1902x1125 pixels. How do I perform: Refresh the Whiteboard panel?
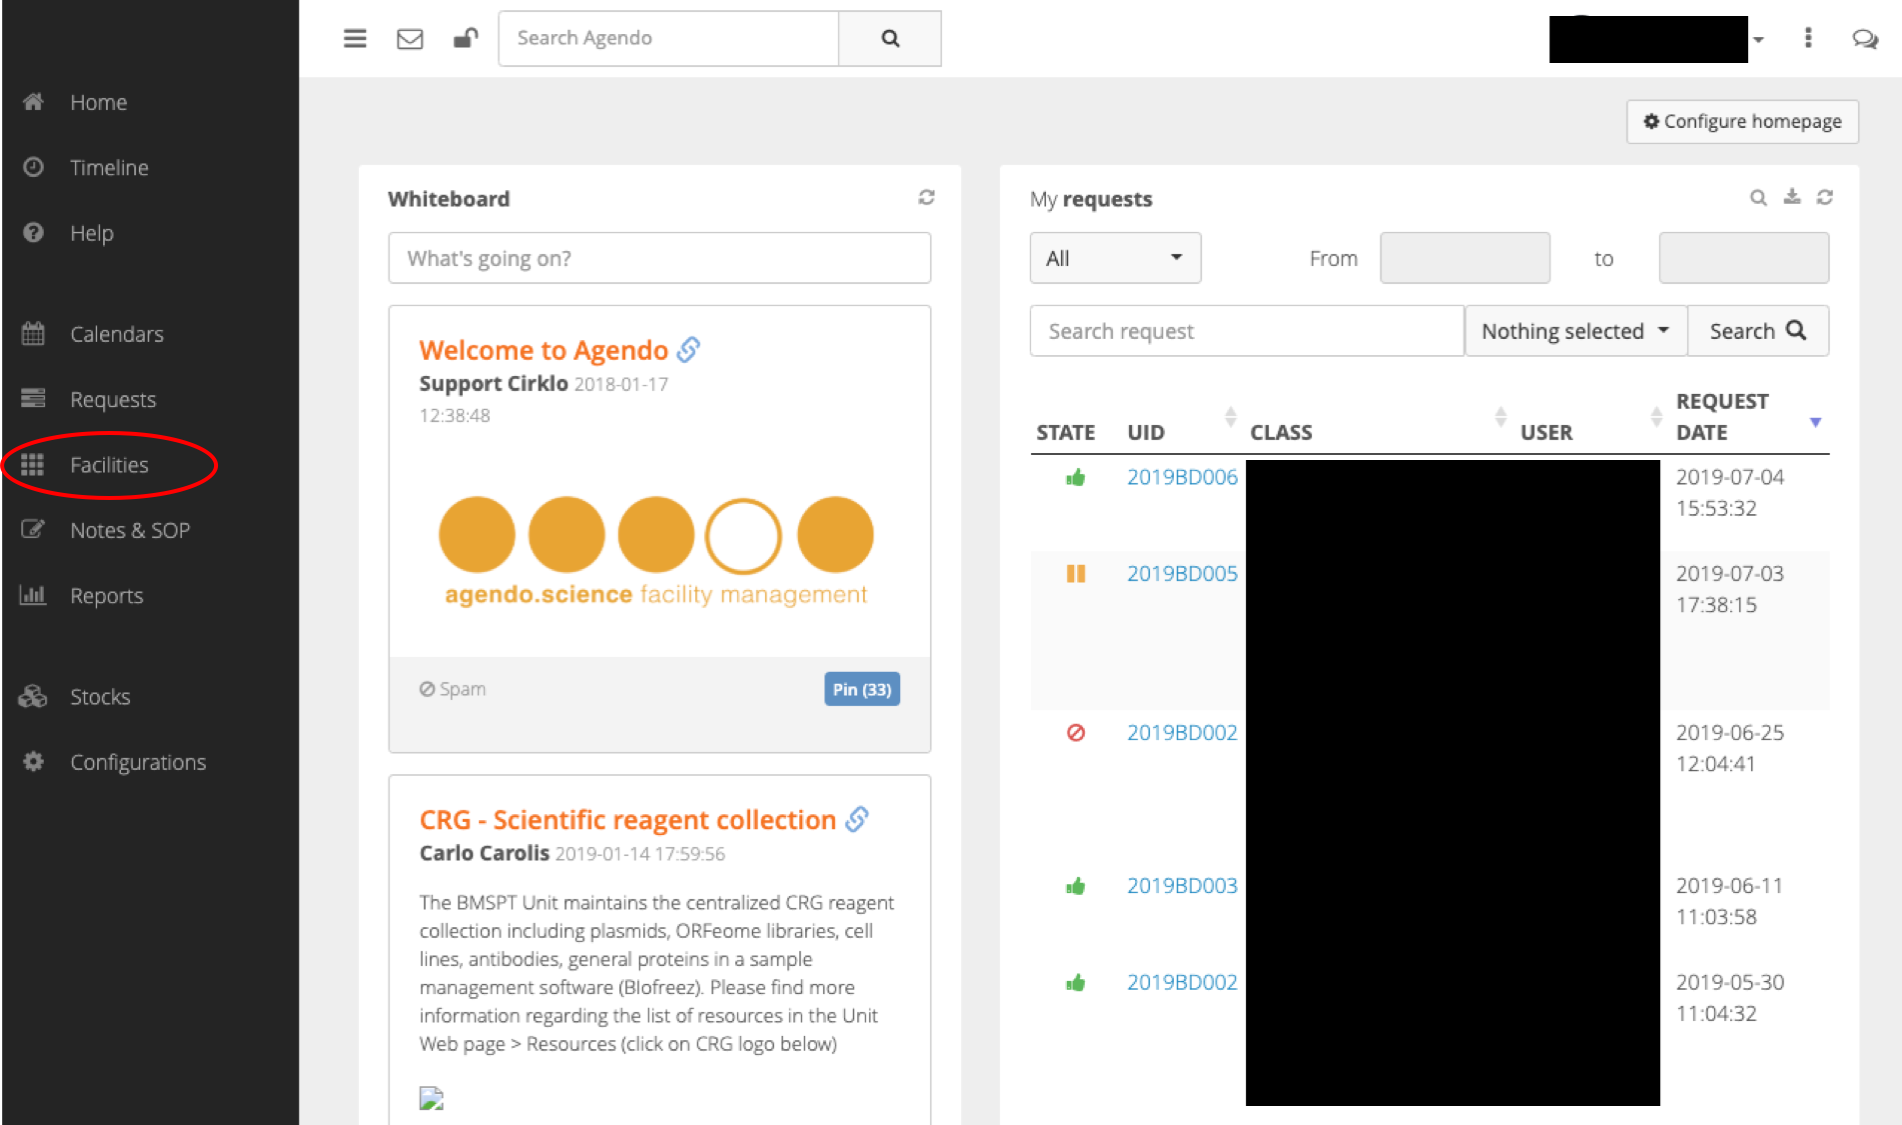coord(927,198)
